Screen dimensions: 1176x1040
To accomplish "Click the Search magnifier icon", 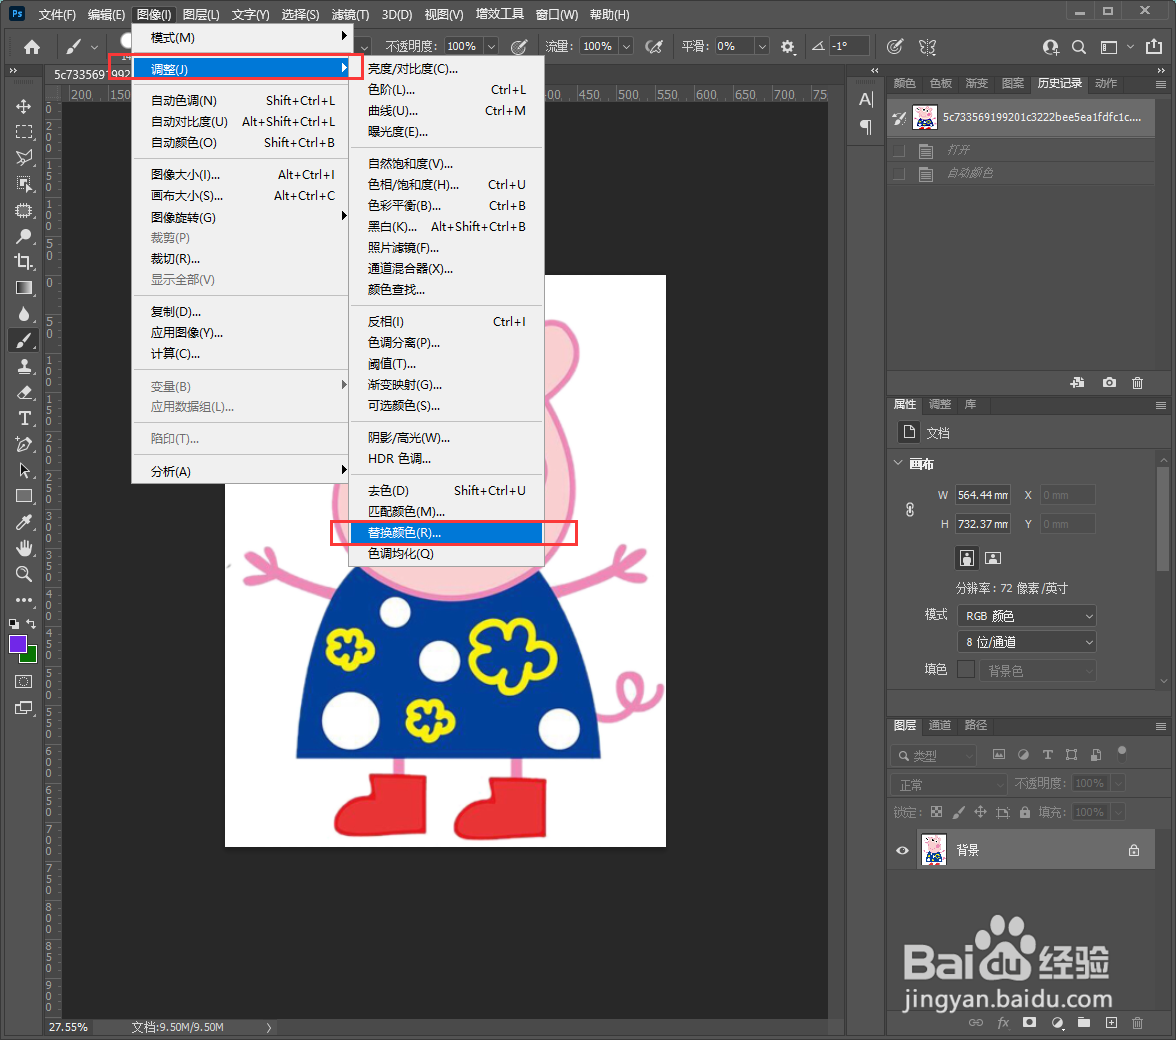I will click(x=1078, y=46).
